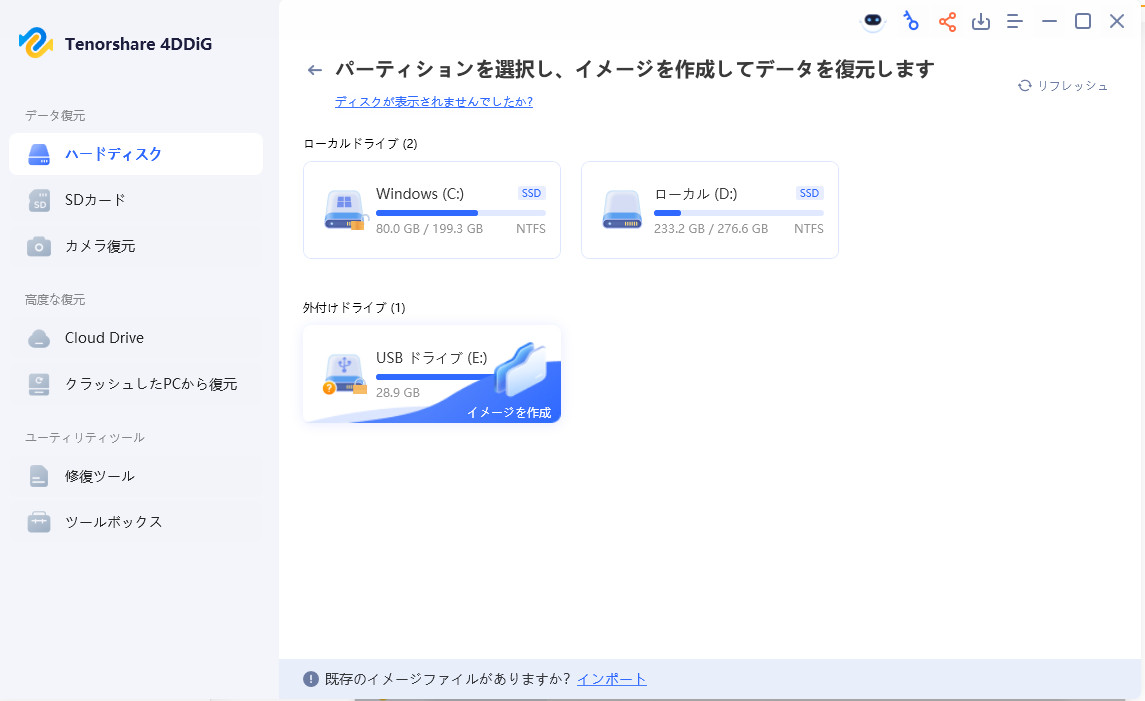Open the ディスクが表示されませんでしたか? help link
The image size is (1145, 701).
point(434,102)
